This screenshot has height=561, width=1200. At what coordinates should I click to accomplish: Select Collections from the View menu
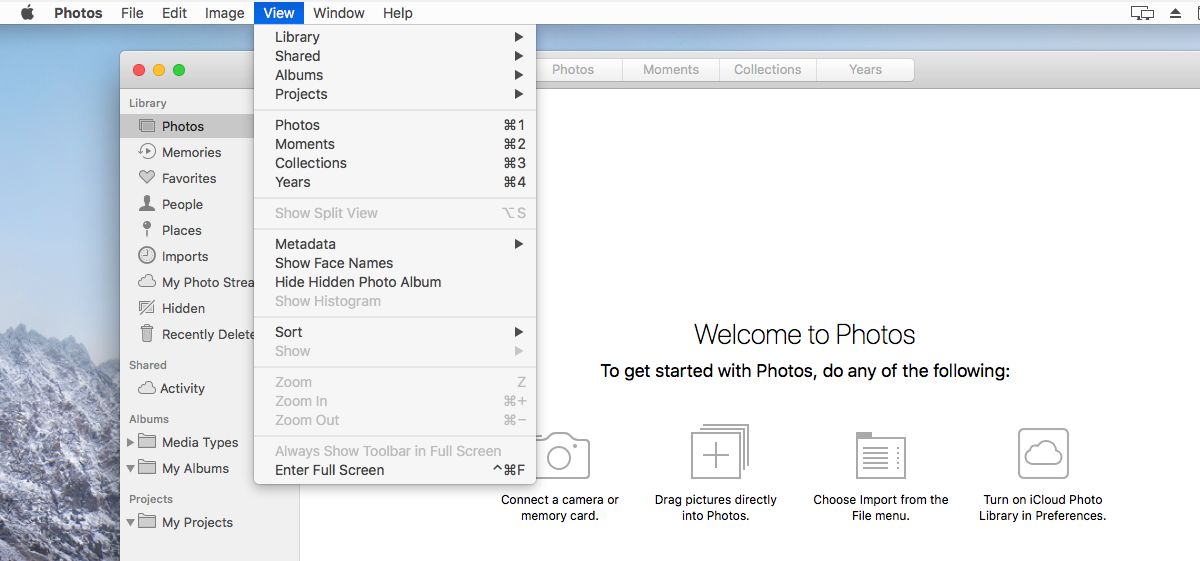(311, 163)
